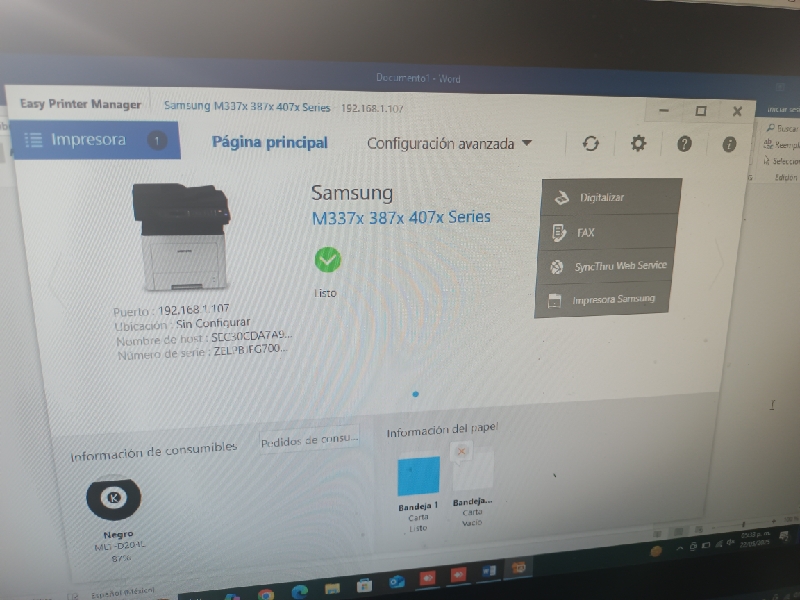This screenshot has width=800, height=600.
Task: Click the list icon beside Impresora
Action: [x=34, y=140]
